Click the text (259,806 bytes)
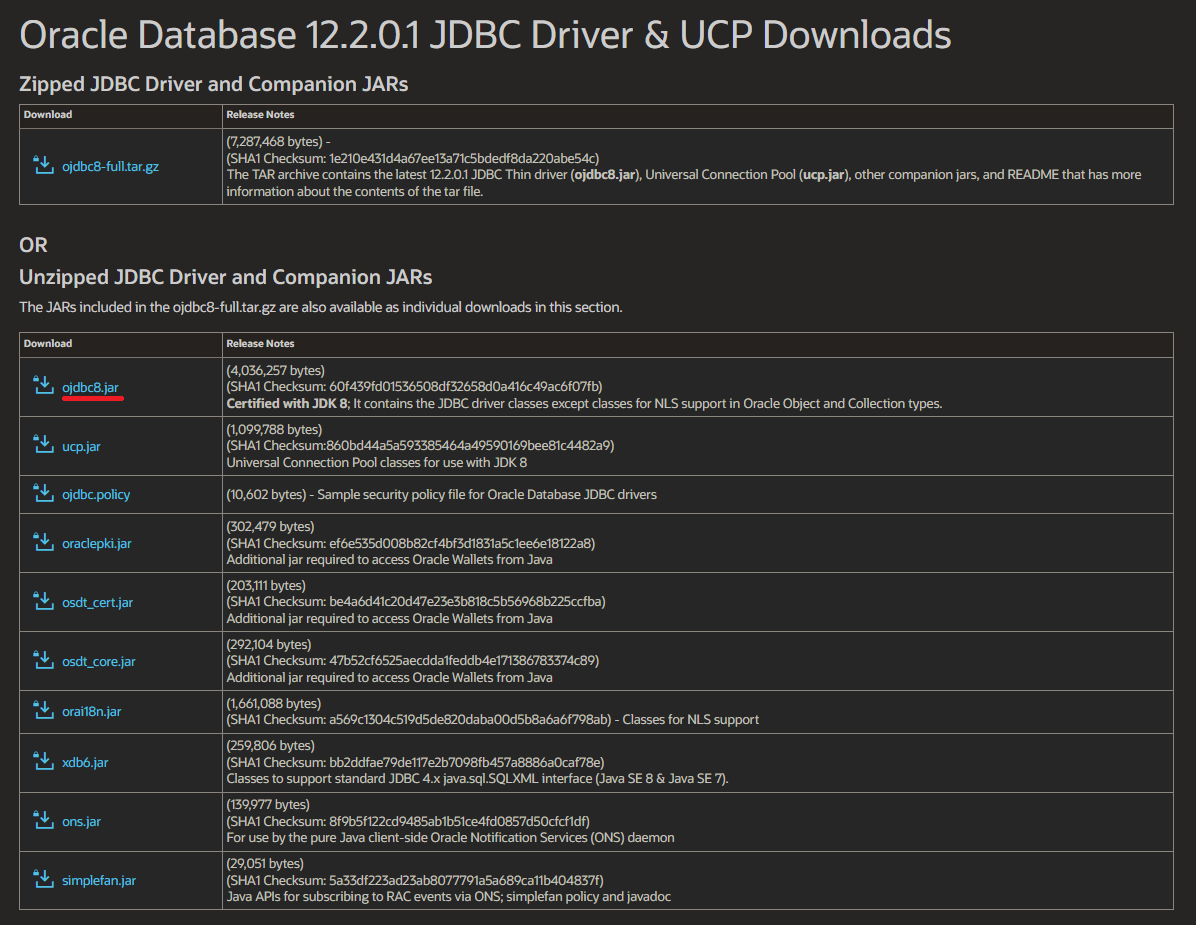This screenshot has width=1196, height=925. click(x=270, y=745)
